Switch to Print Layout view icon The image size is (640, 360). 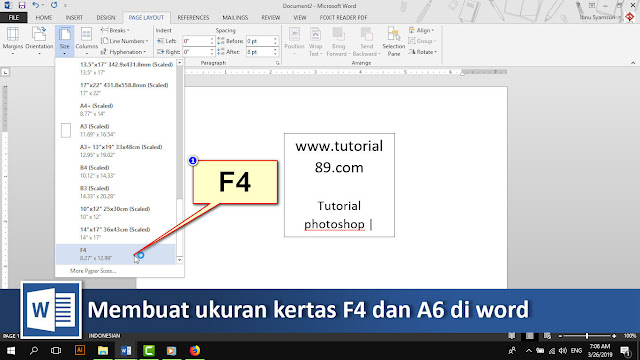[x=530, y=336]
